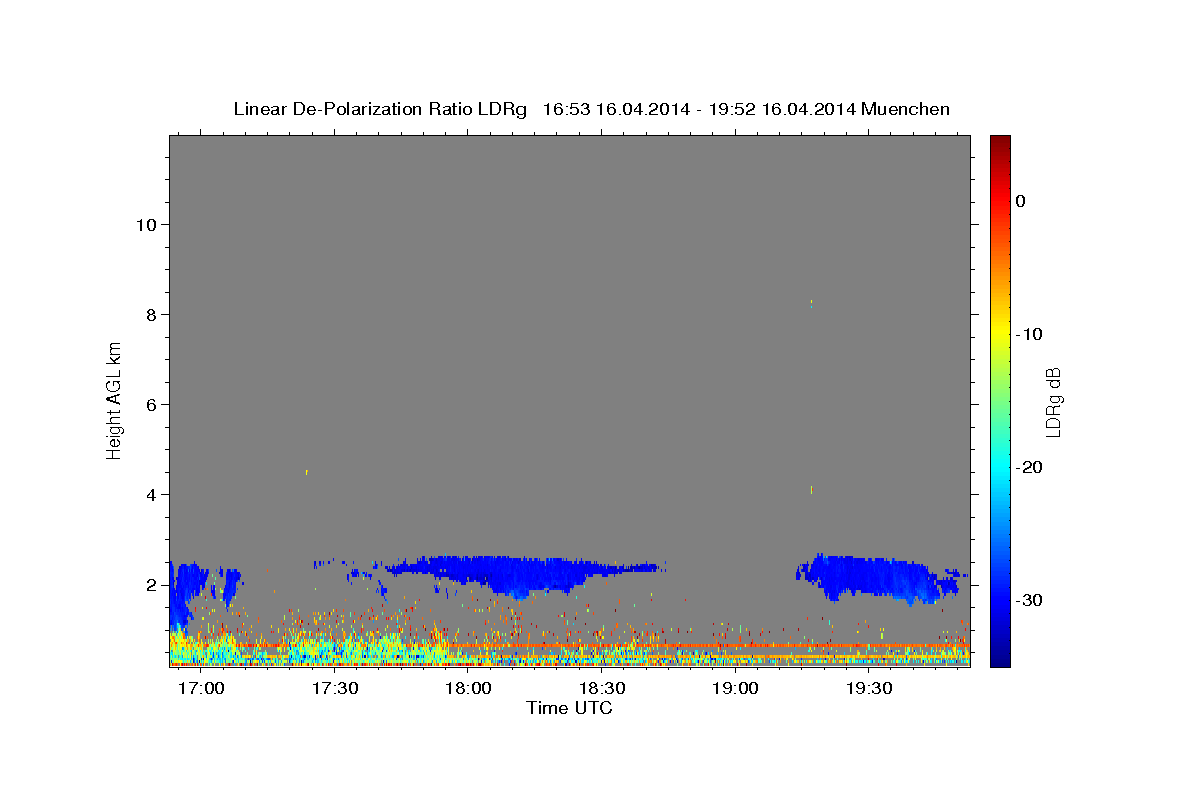This screenshot has height=800, width=1200.
Task: Click the colorbar tick label 0
Action: (x=1021, y=201)
